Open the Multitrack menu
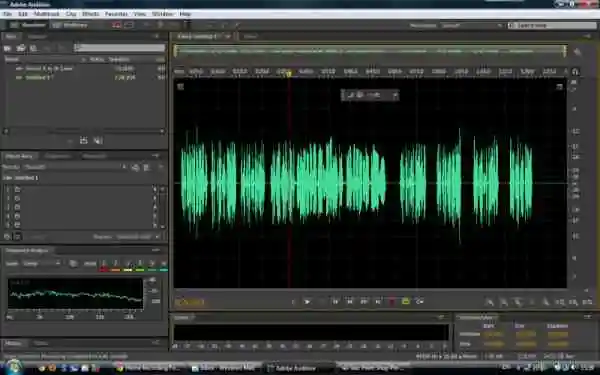This screenshot has height=375, width=600. [x=47, y=14]
